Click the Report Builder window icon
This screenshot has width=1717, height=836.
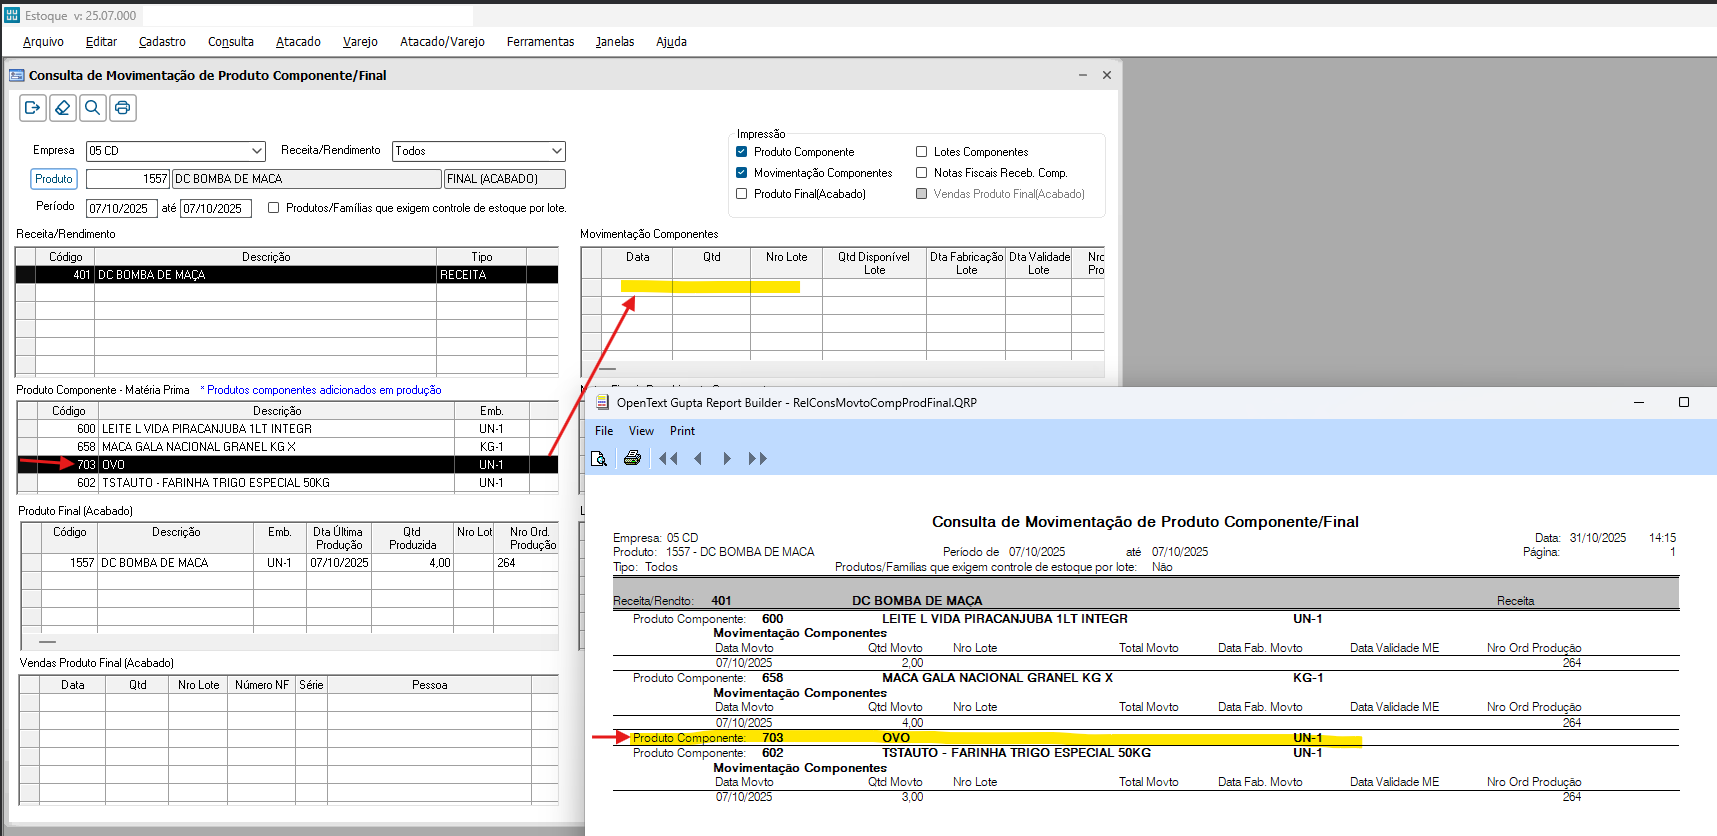(x=602, y=402)
